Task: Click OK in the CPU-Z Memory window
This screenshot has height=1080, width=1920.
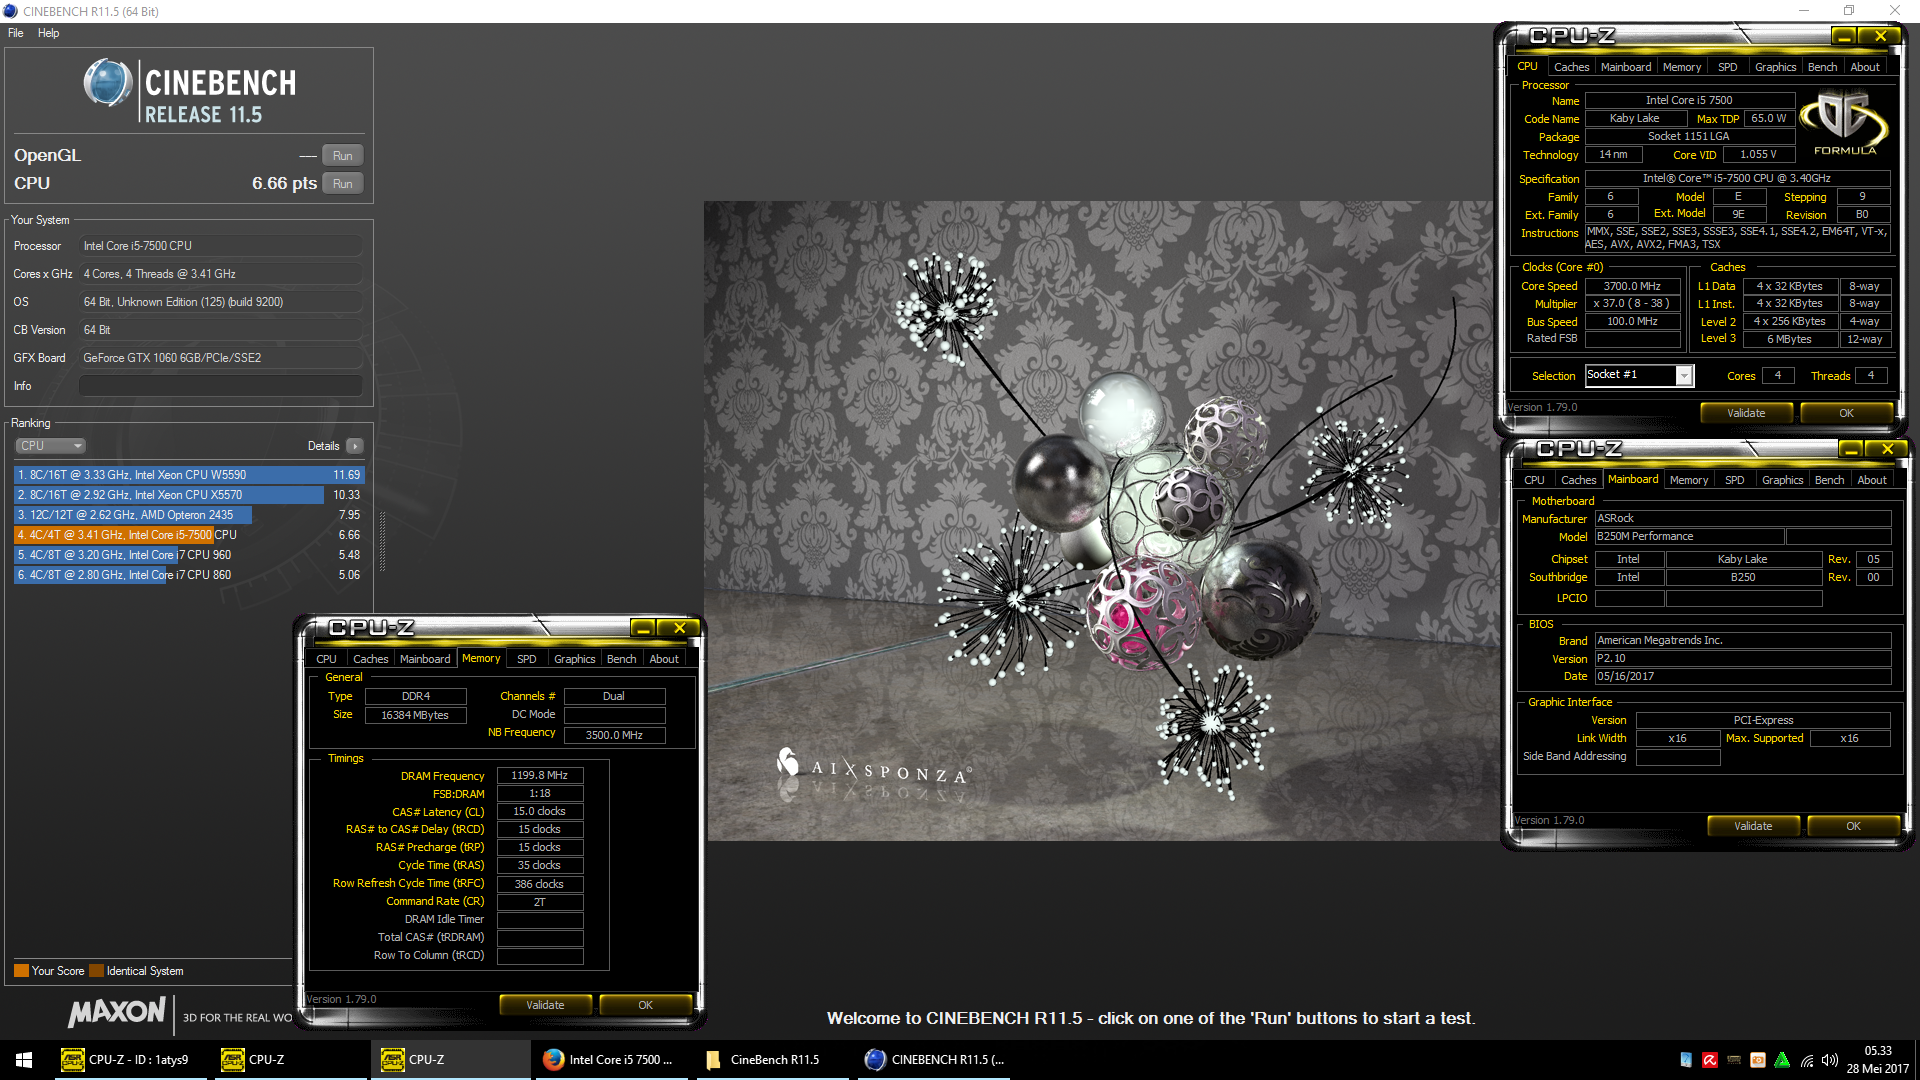Action: [x=646, y=1005]
